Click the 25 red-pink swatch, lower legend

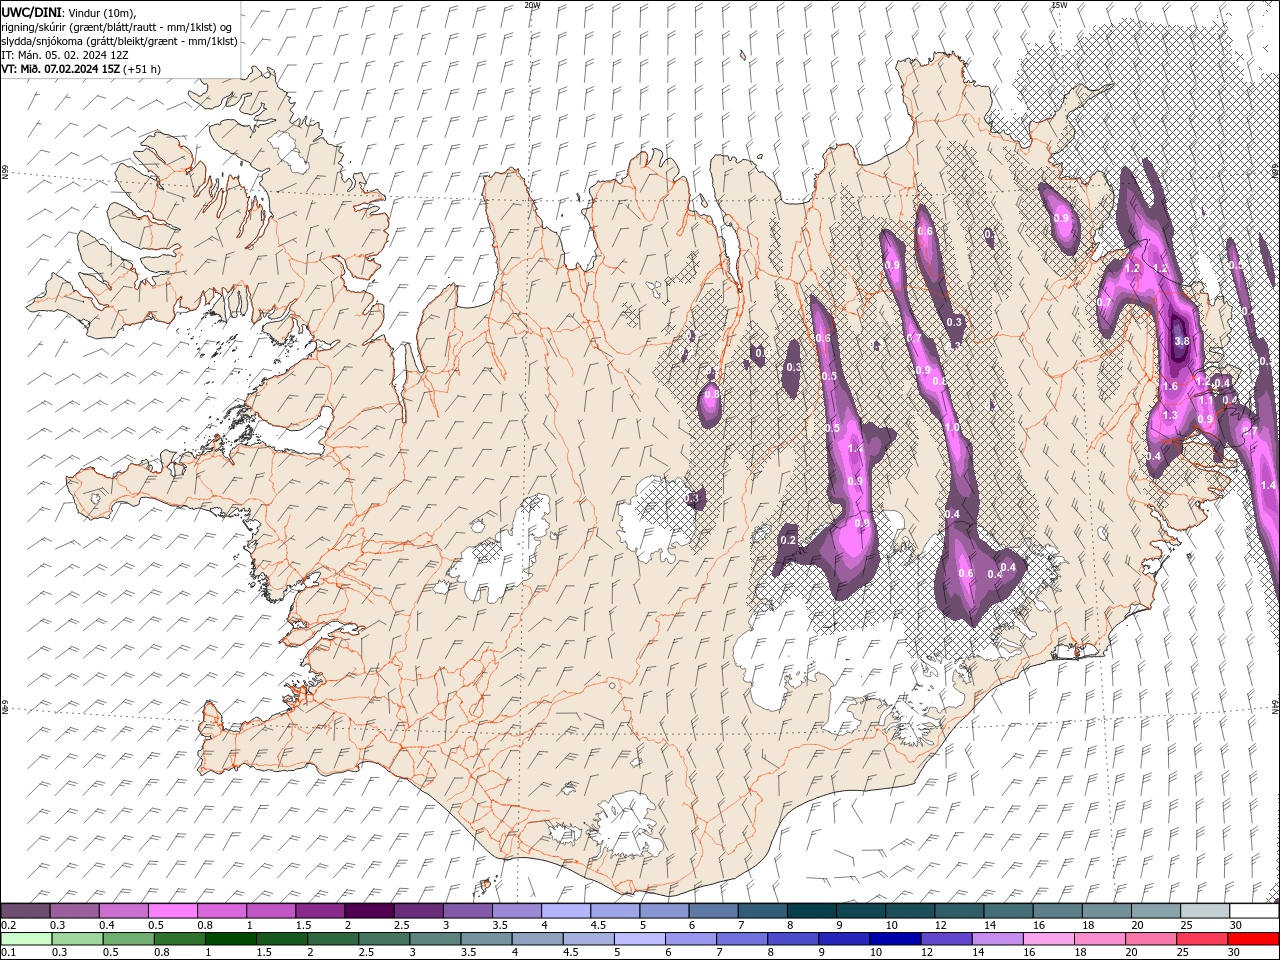pos(1202,938)
